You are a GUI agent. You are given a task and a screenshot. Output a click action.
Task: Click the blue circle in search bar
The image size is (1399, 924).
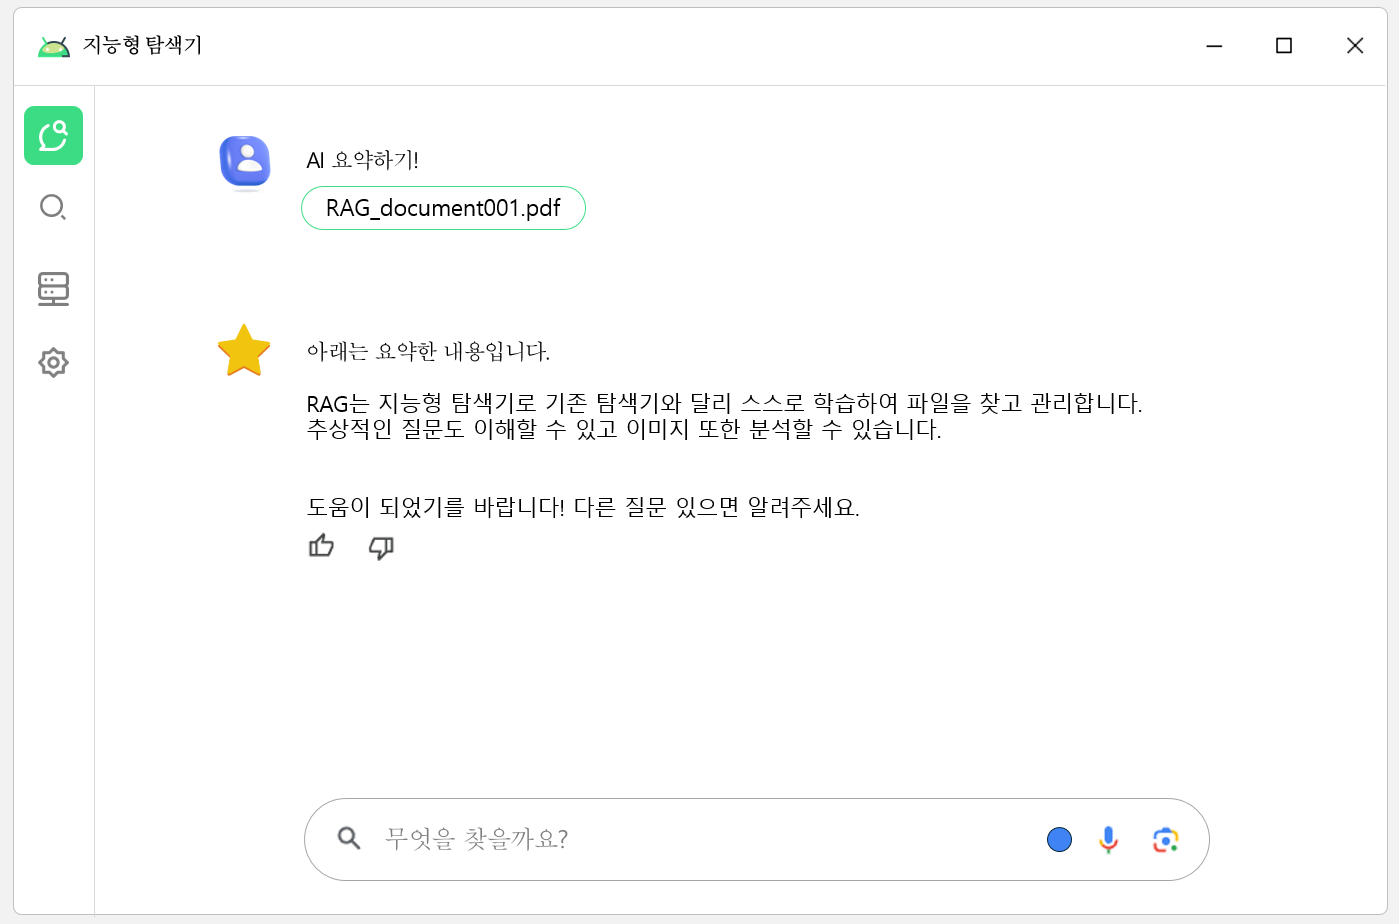coord(1059,839)
